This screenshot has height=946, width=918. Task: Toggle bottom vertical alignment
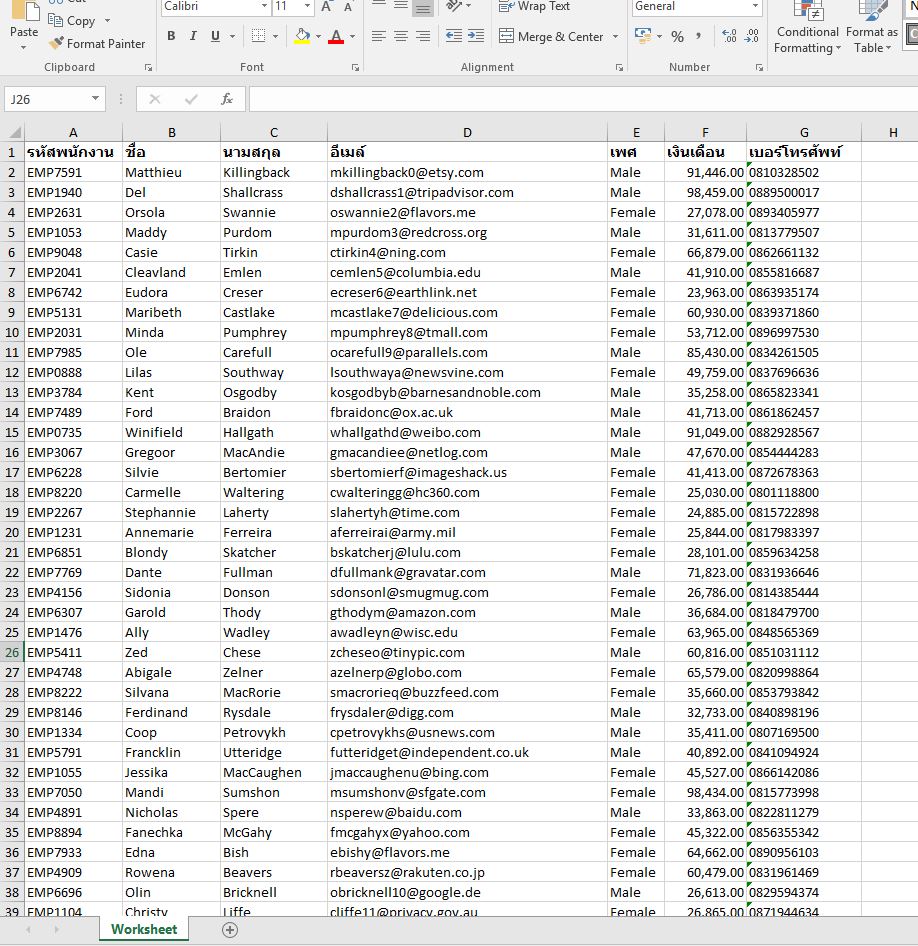click(x=423, y=8)
